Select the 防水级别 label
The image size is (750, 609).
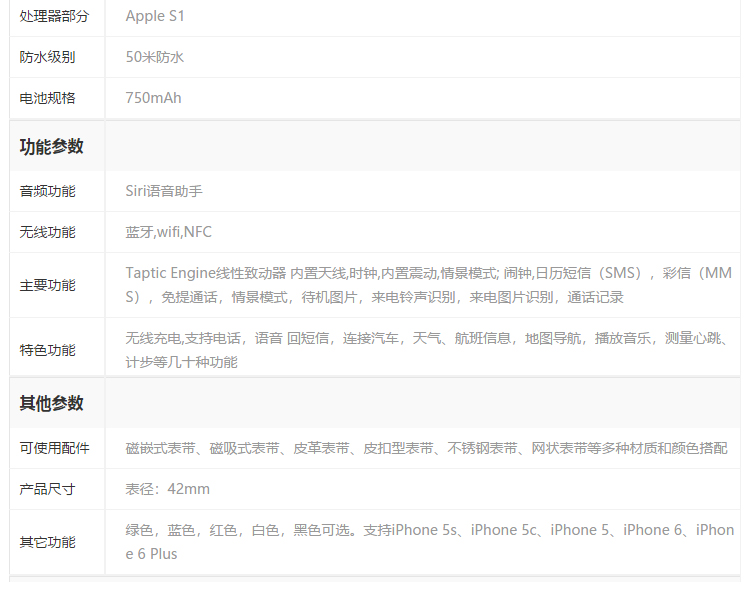click(x=47, y=57)
